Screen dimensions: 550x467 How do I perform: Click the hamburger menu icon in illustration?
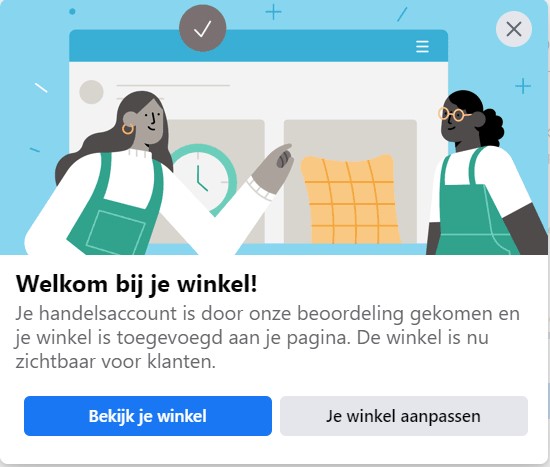pos(422,46)
